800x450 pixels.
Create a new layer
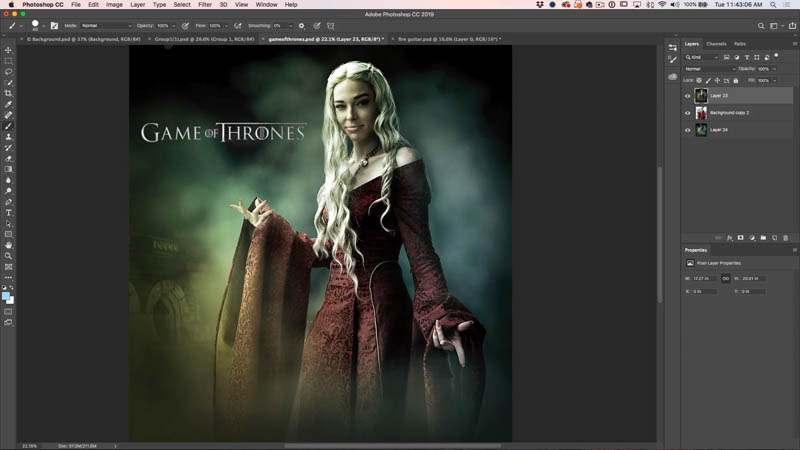774,238
